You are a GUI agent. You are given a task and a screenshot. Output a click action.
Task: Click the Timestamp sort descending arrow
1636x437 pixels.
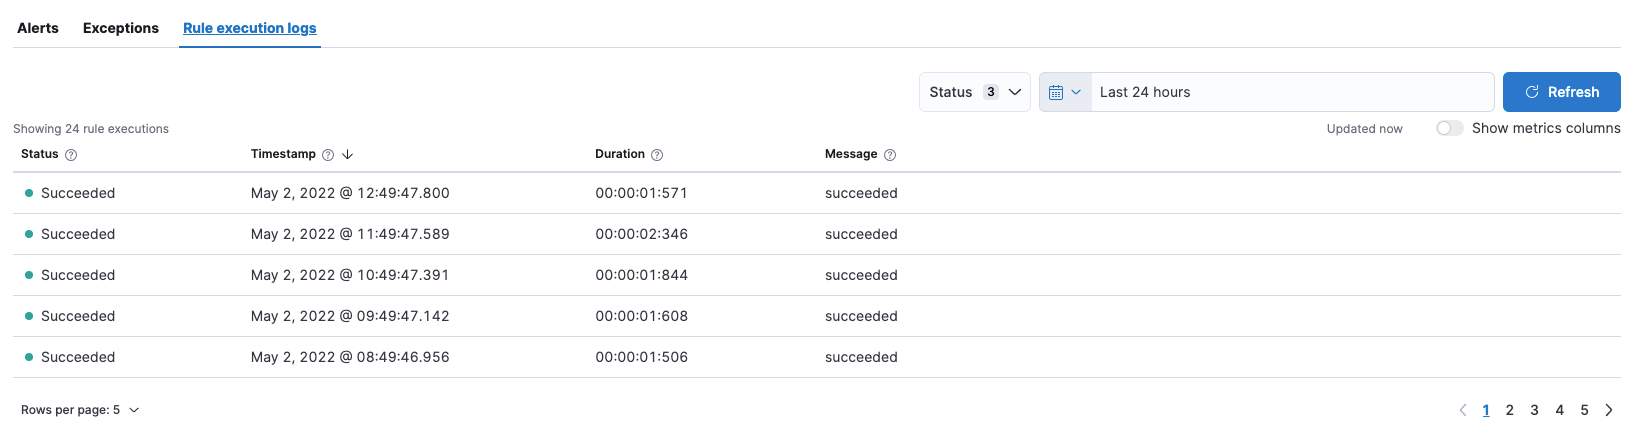tap(348, 155)
